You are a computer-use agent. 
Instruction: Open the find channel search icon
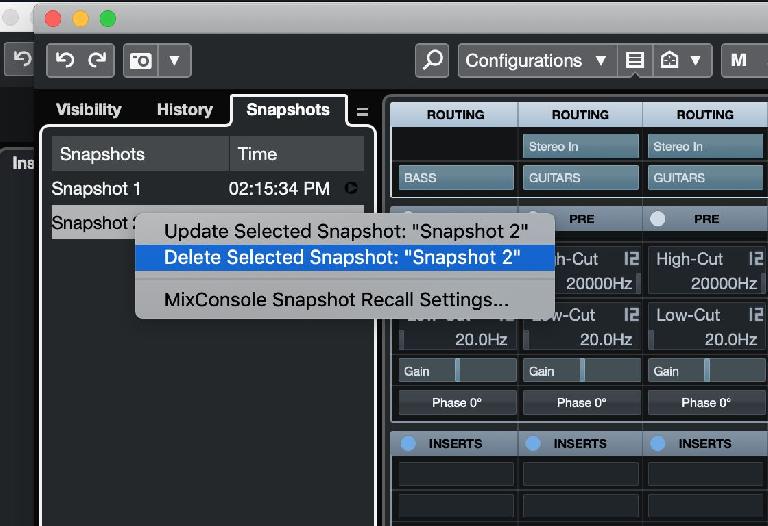[432, 61]
